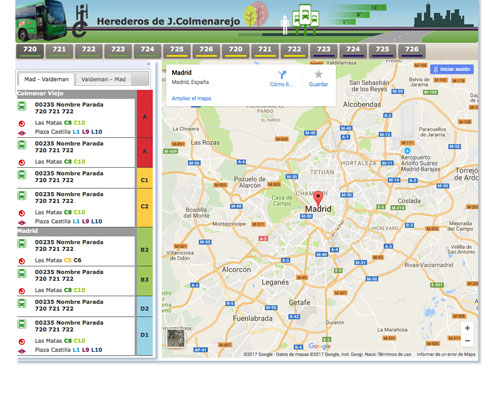
Task: Click the bus icon of the first stop
Action: (22, 106)
